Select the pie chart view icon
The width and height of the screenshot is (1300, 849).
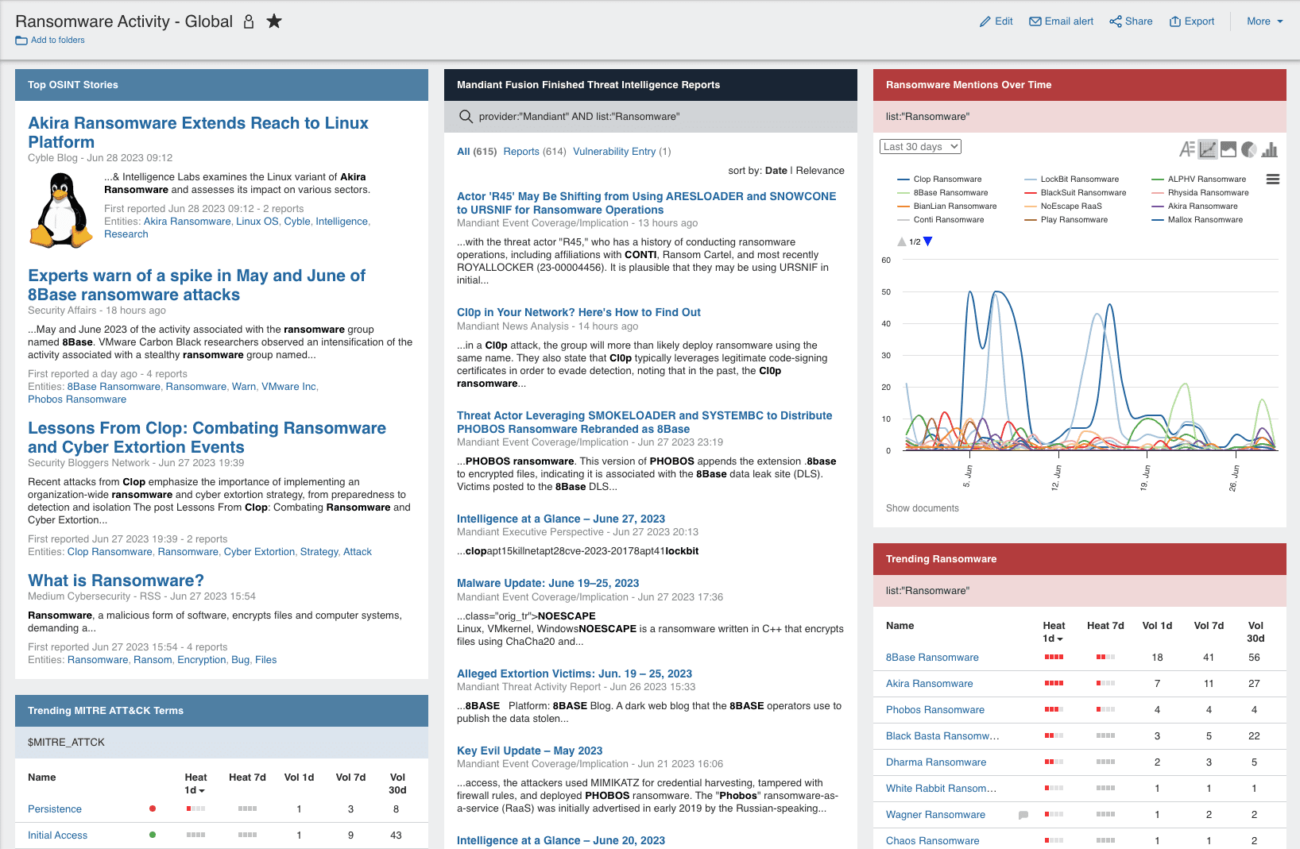click(x=1249, y=149)
